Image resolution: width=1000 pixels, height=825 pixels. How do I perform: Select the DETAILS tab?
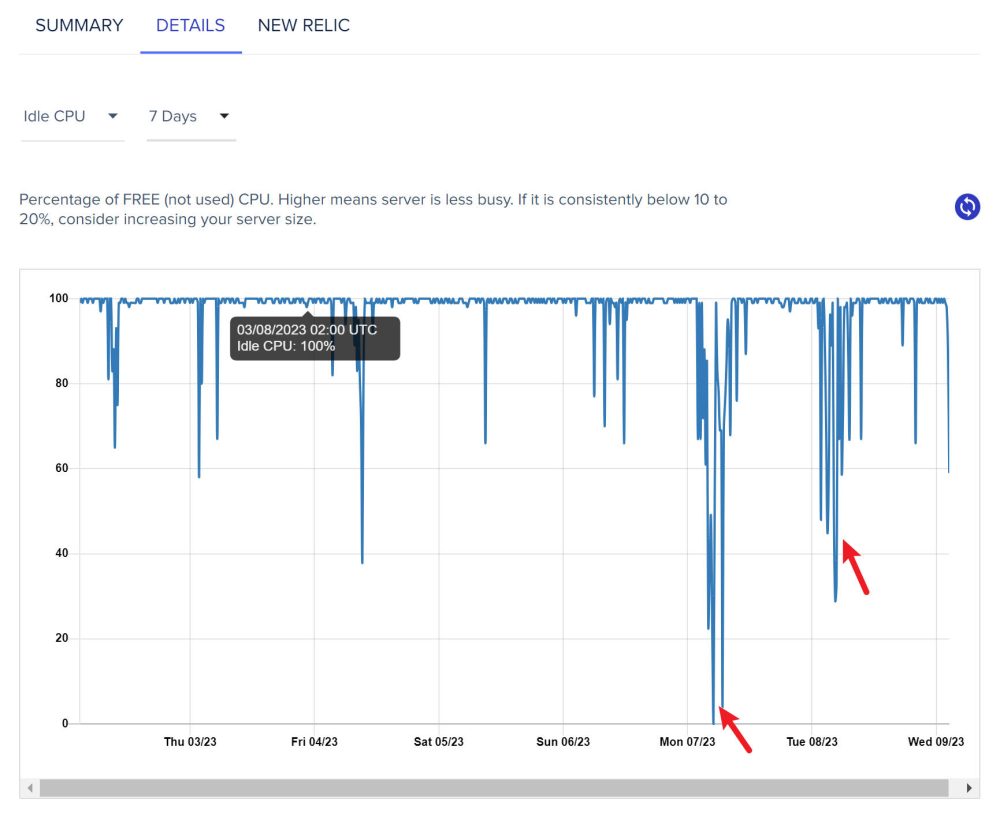(191, 26)
